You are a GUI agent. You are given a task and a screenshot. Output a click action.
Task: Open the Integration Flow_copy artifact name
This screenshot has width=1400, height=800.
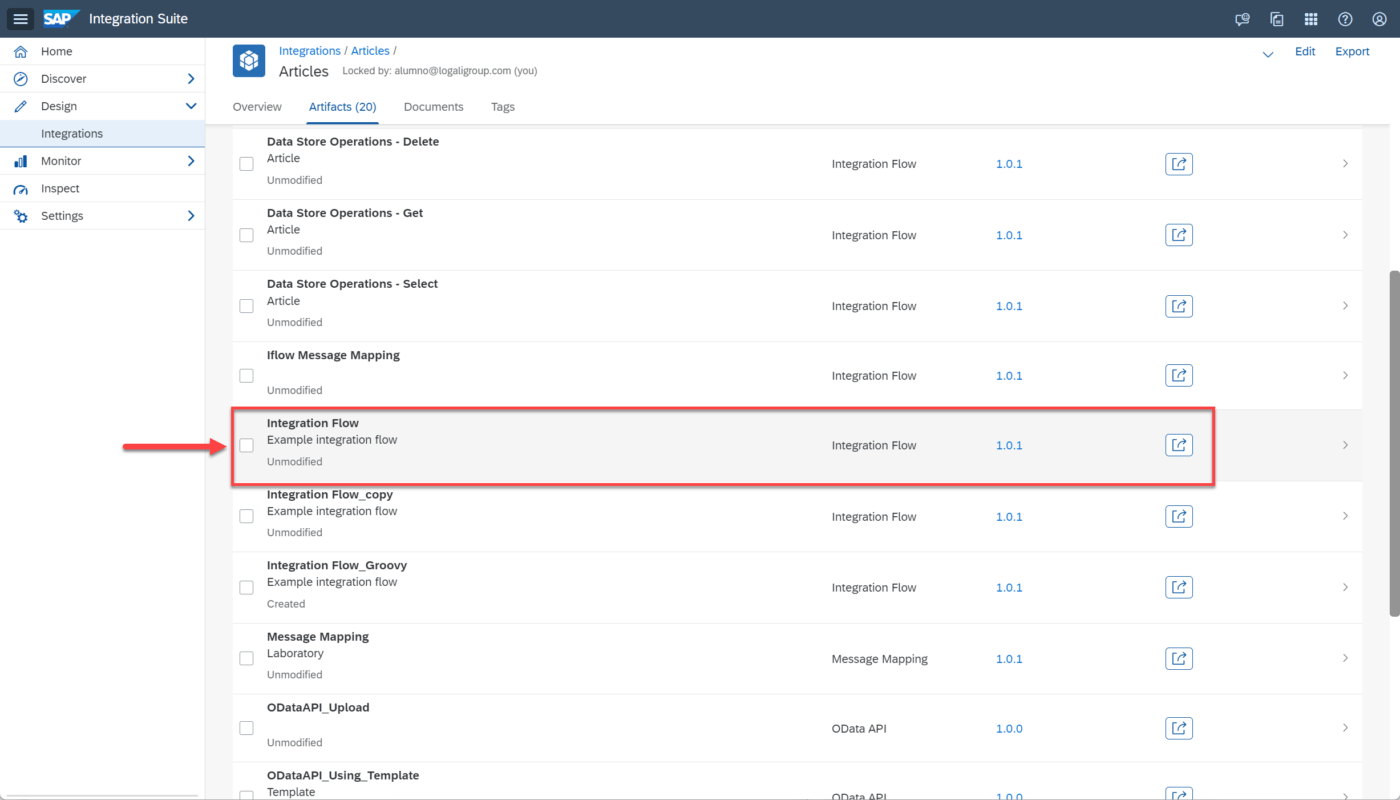[x=330, y=495]
